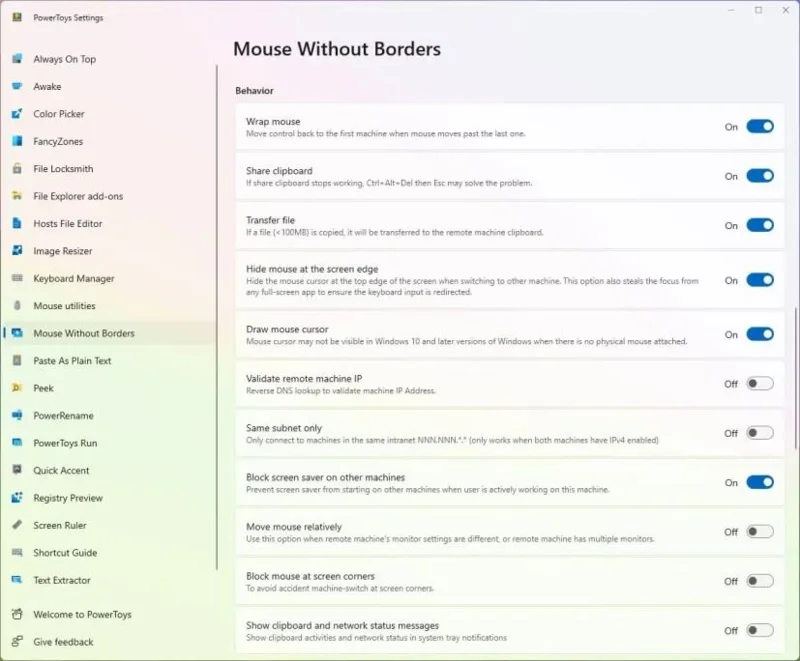Click the Color Picker icon in sidebar
This screenshot has height=661, width=800.
[17, 114]
